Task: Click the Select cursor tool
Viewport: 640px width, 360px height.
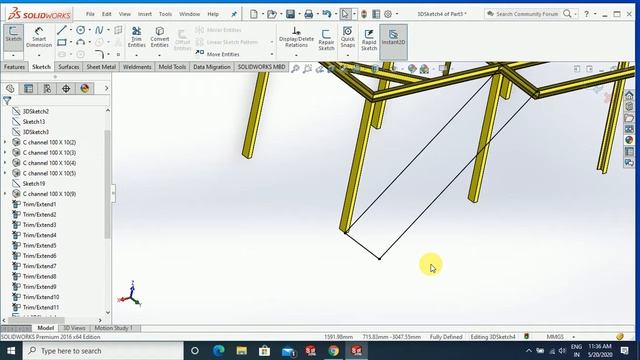Action: coord(345,14)
